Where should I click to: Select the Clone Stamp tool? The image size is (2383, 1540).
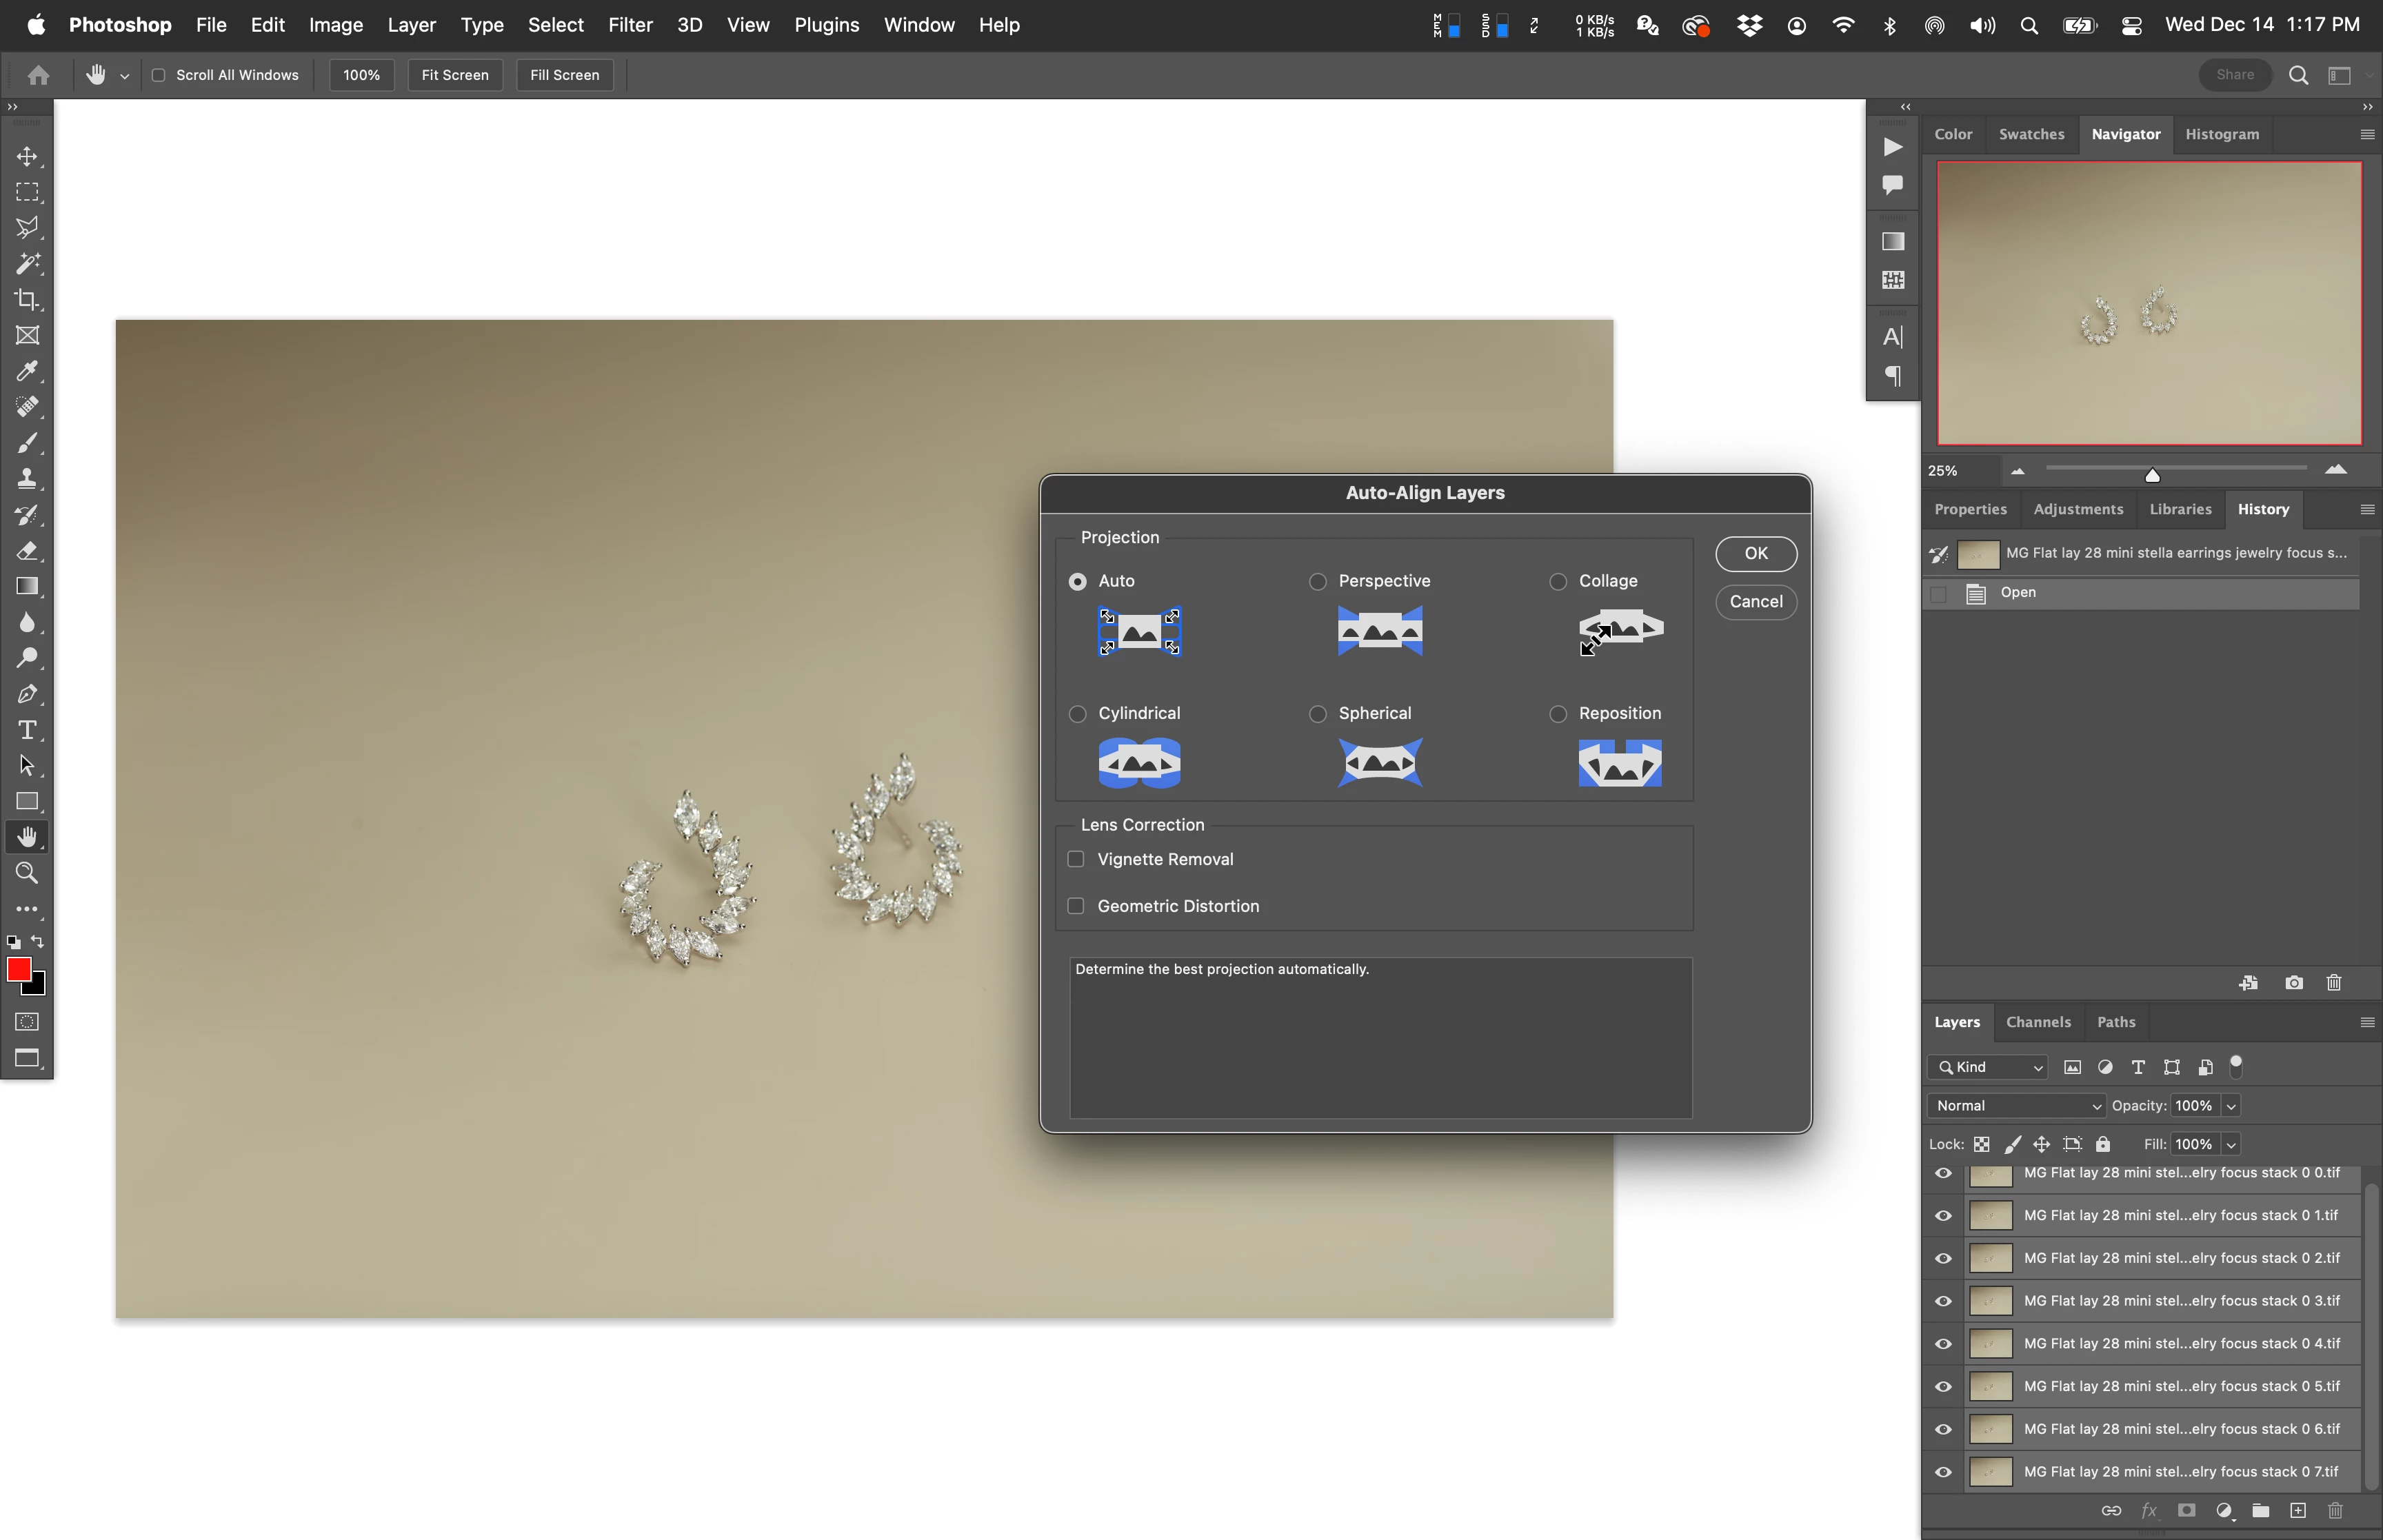[x=27, y=479]
